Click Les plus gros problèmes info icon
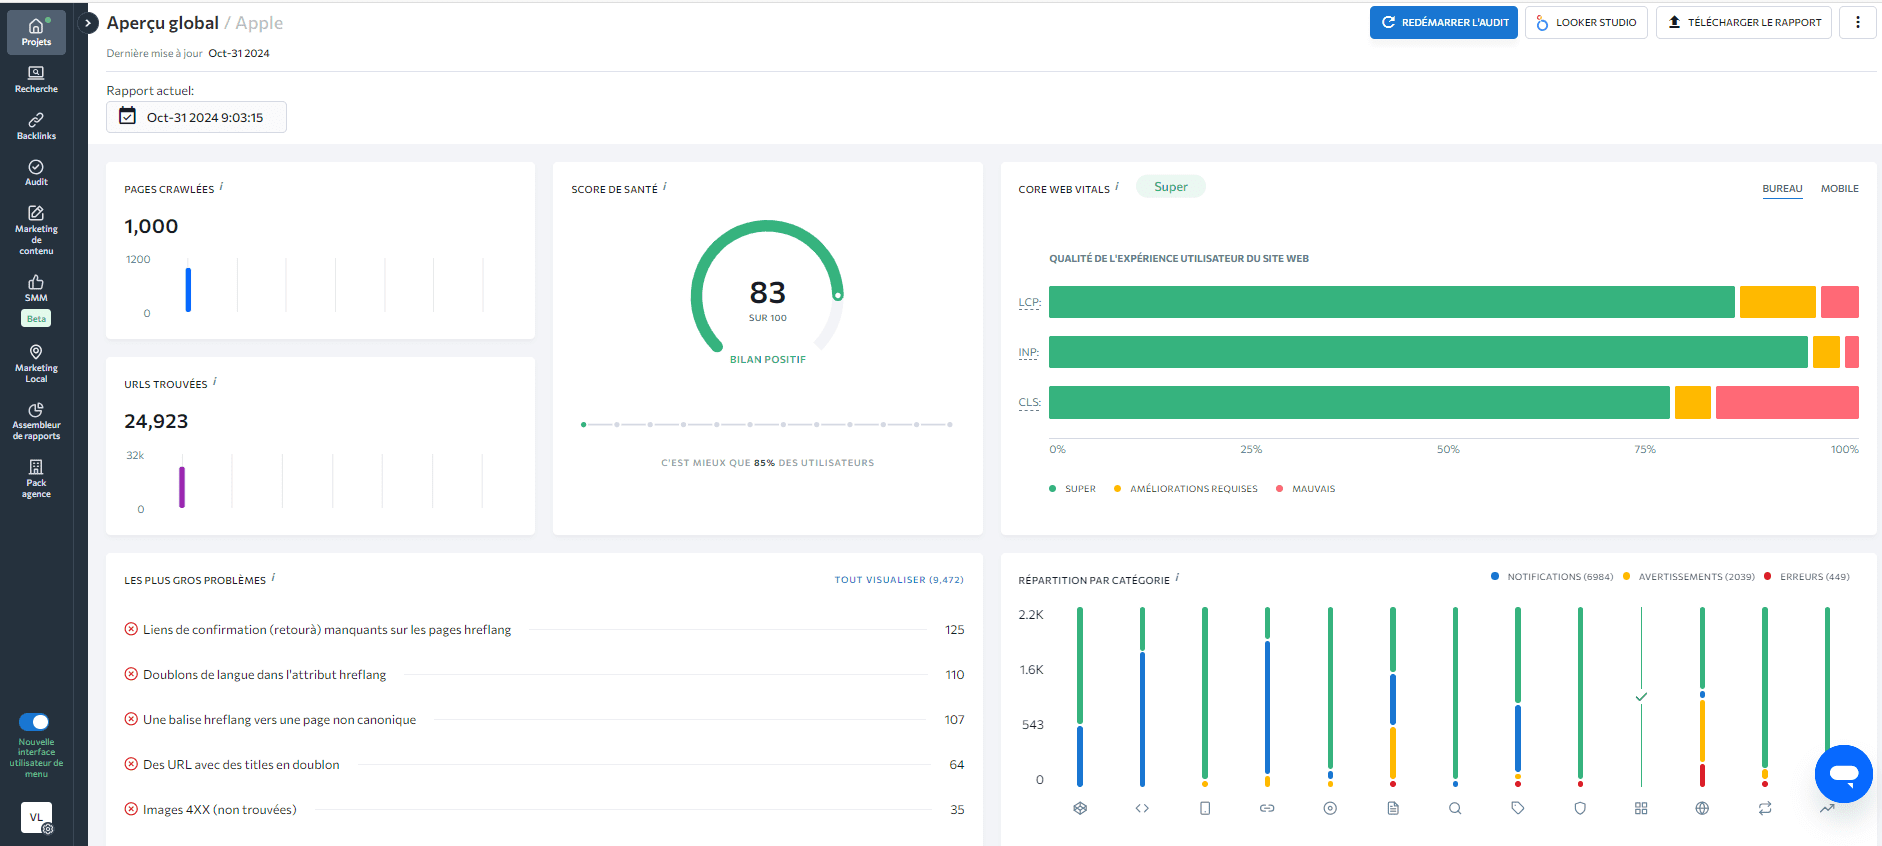This screenshot has width=1882, height=846. pos(273,577)
